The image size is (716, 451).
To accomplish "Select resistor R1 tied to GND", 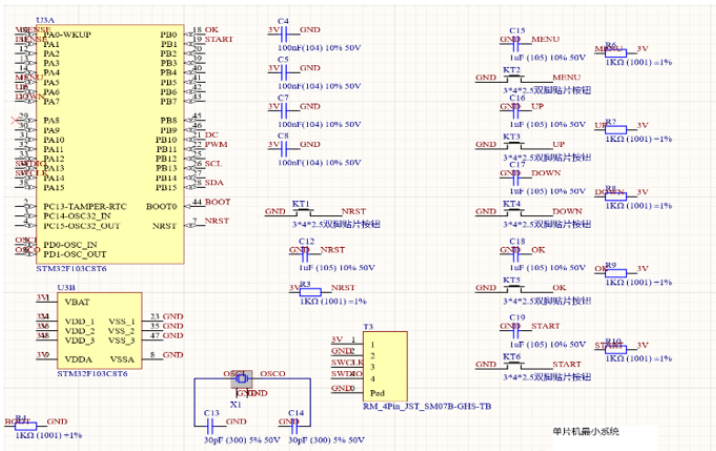I will (26, 426).
